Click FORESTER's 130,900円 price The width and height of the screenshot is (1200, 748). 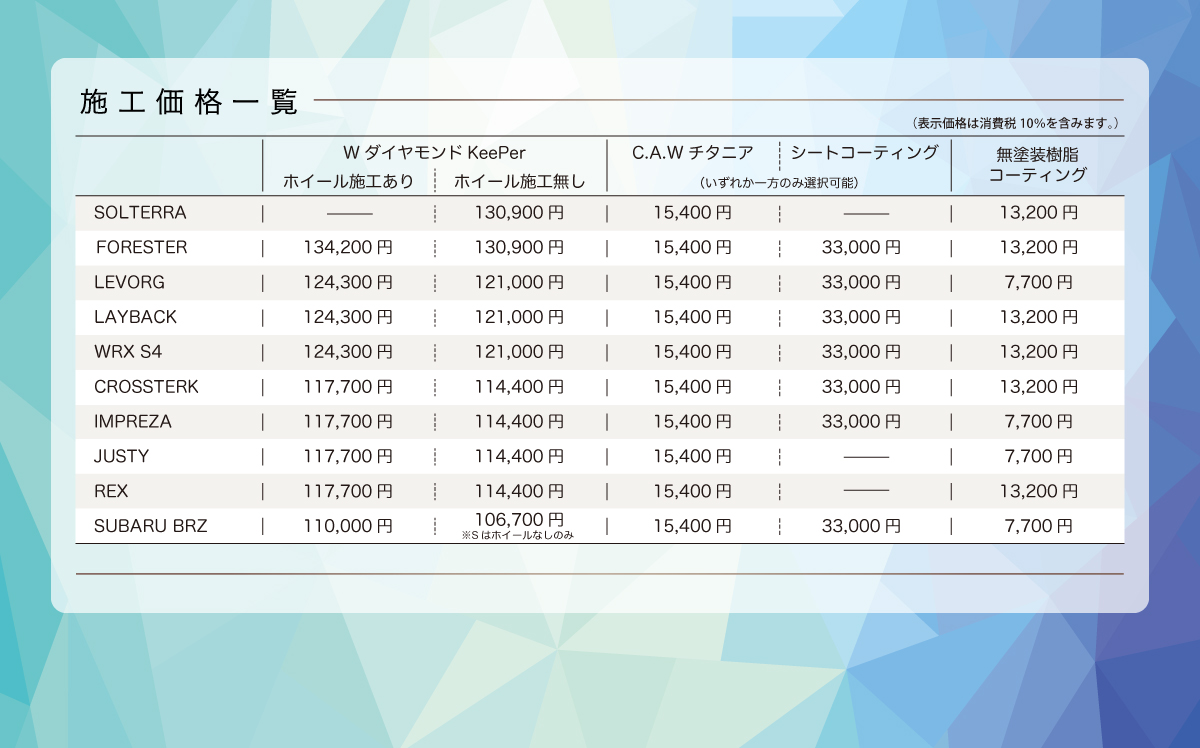[519, 247]
